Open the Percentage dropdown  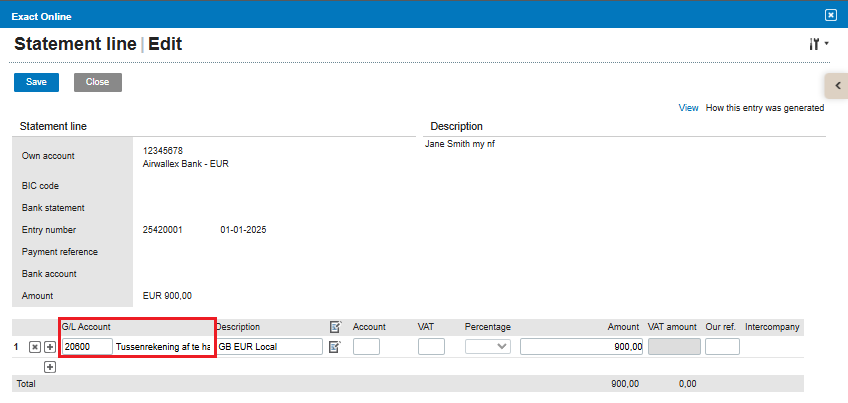488,347
